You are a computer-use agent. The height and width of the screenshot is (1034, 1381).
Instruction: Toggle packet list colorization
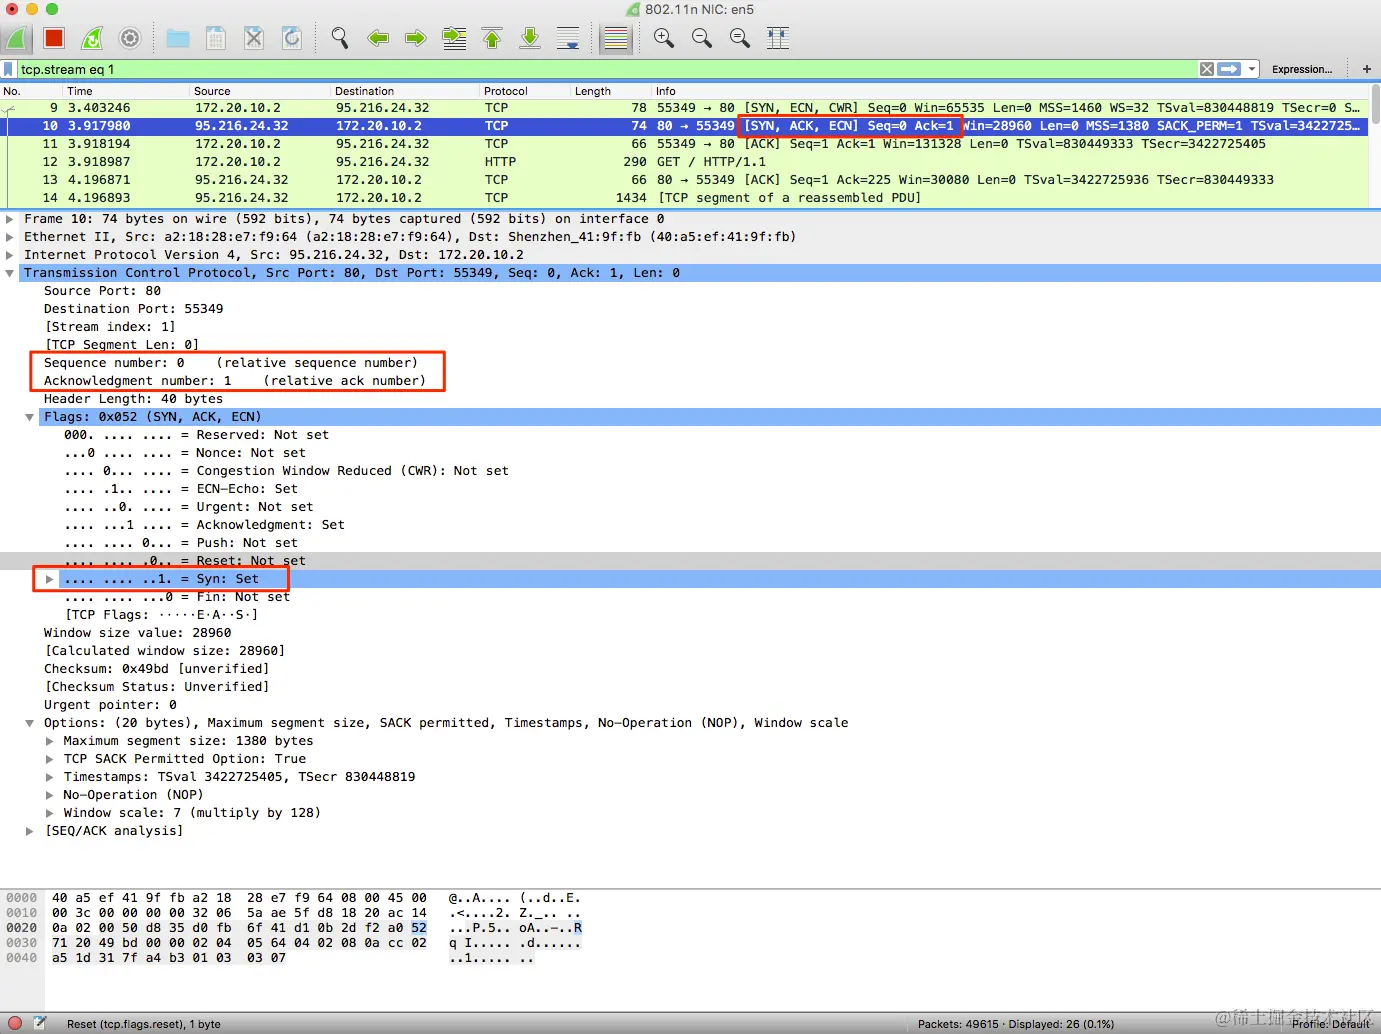(x=616, y=38)
